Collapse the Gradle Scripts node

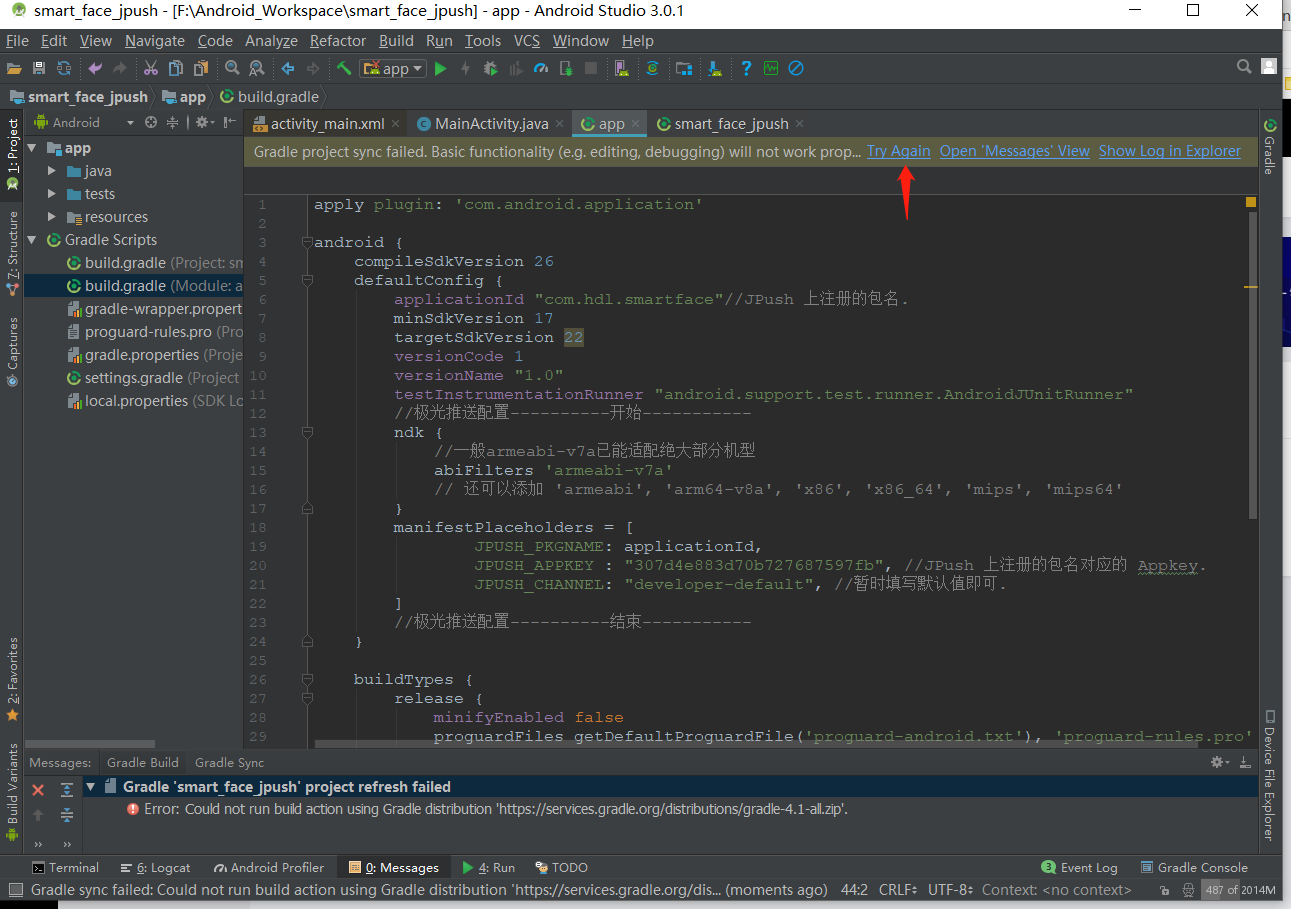click(32, 240)
